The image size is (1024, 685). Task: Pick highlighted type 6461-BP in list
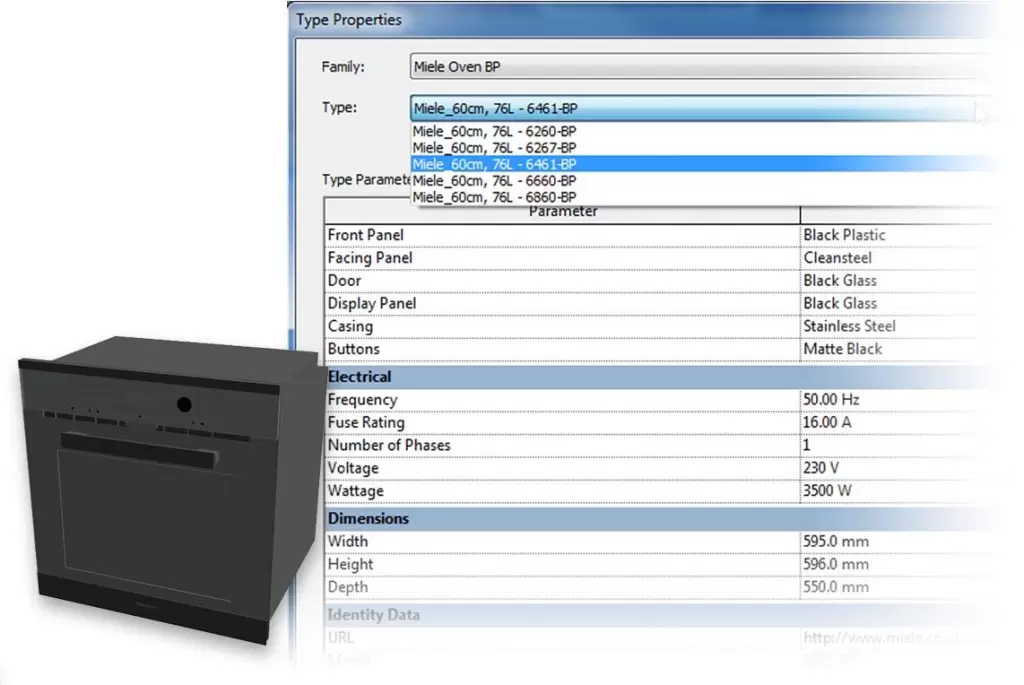[x=494, y=164]
